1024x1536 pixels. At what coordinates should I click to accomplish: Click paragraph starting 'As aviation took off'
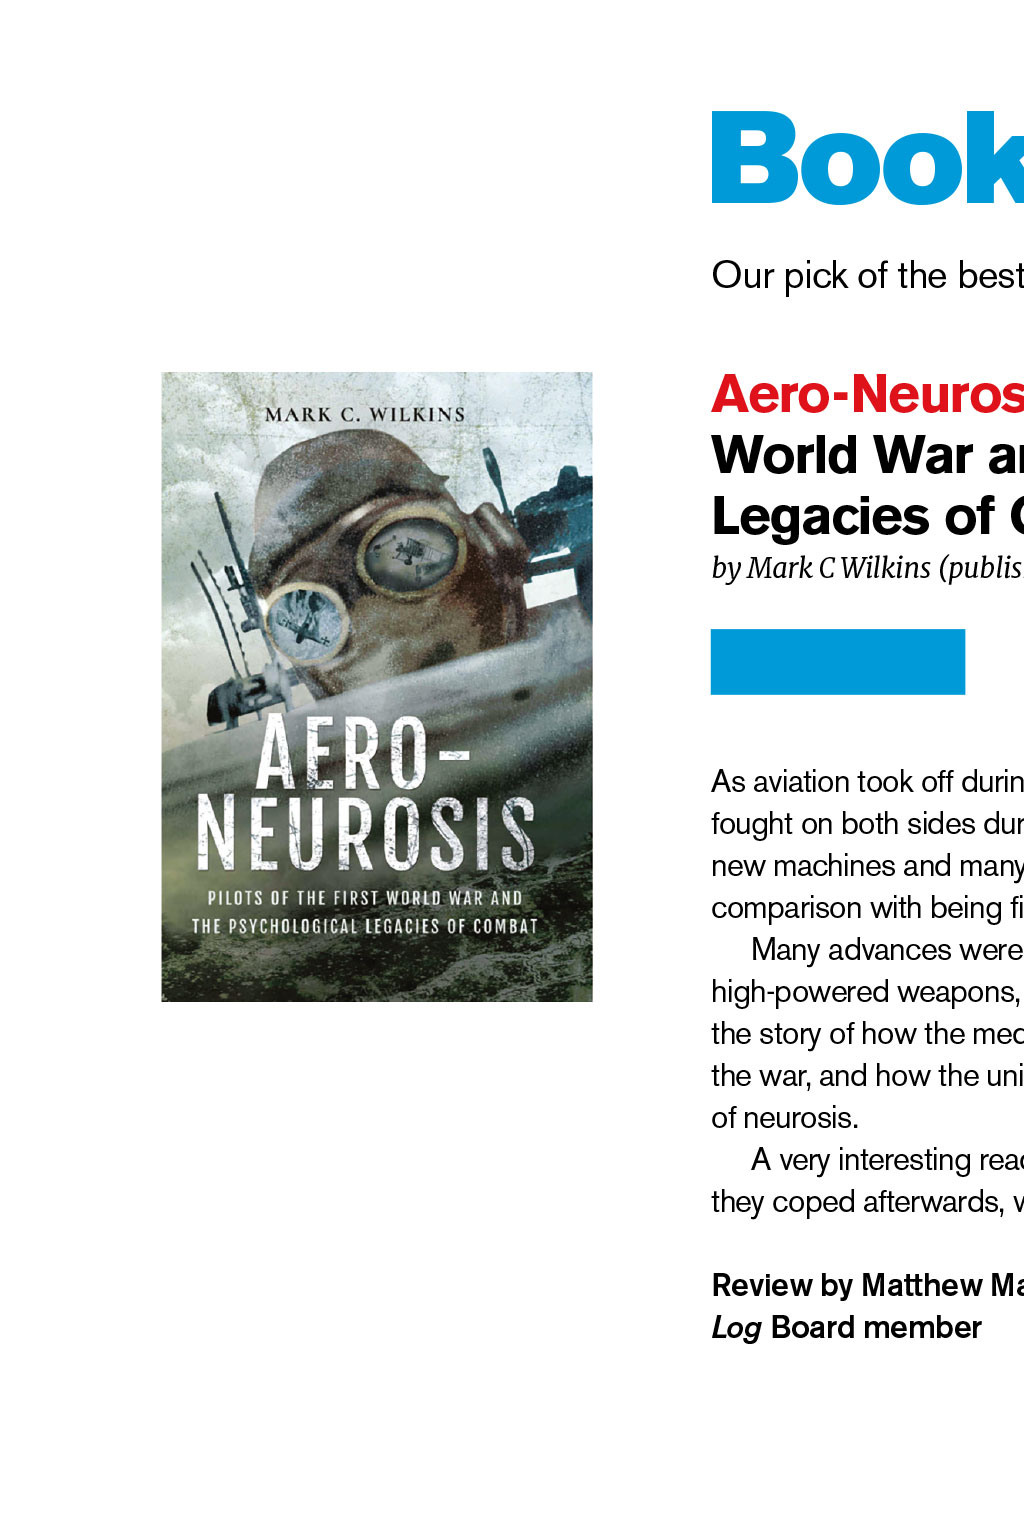pos(867,844)
